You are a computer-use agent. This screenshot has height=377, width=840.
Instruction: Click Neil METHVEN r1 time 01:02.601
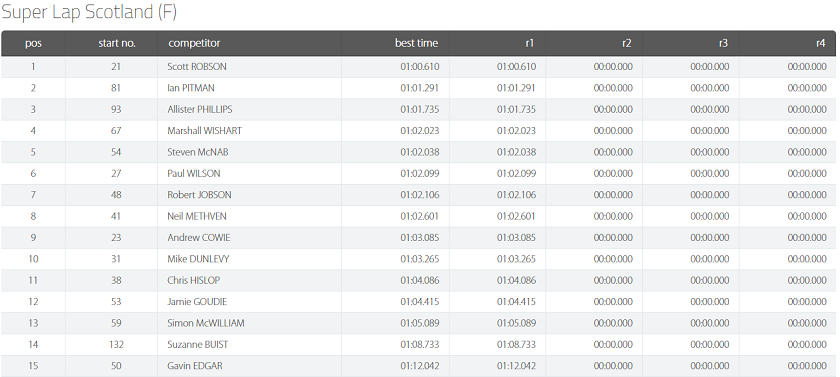point(516,216)
